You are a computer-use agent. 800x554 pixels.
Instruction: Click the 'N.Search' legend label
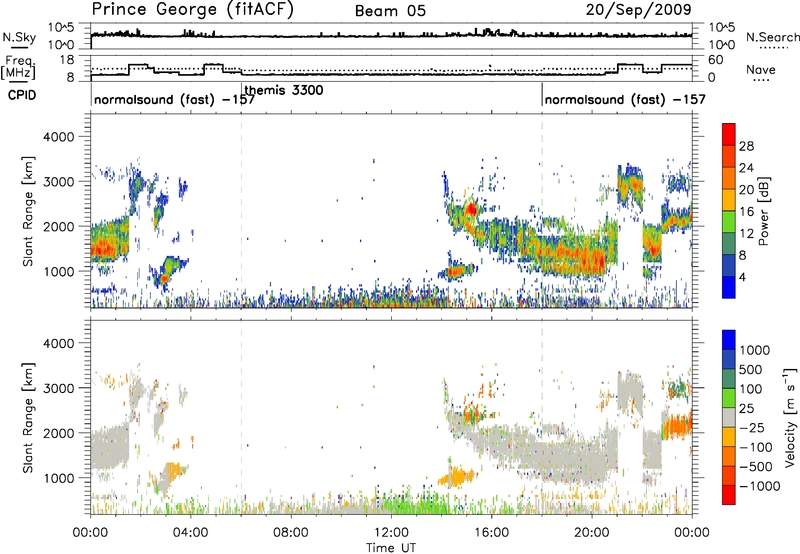772,37
